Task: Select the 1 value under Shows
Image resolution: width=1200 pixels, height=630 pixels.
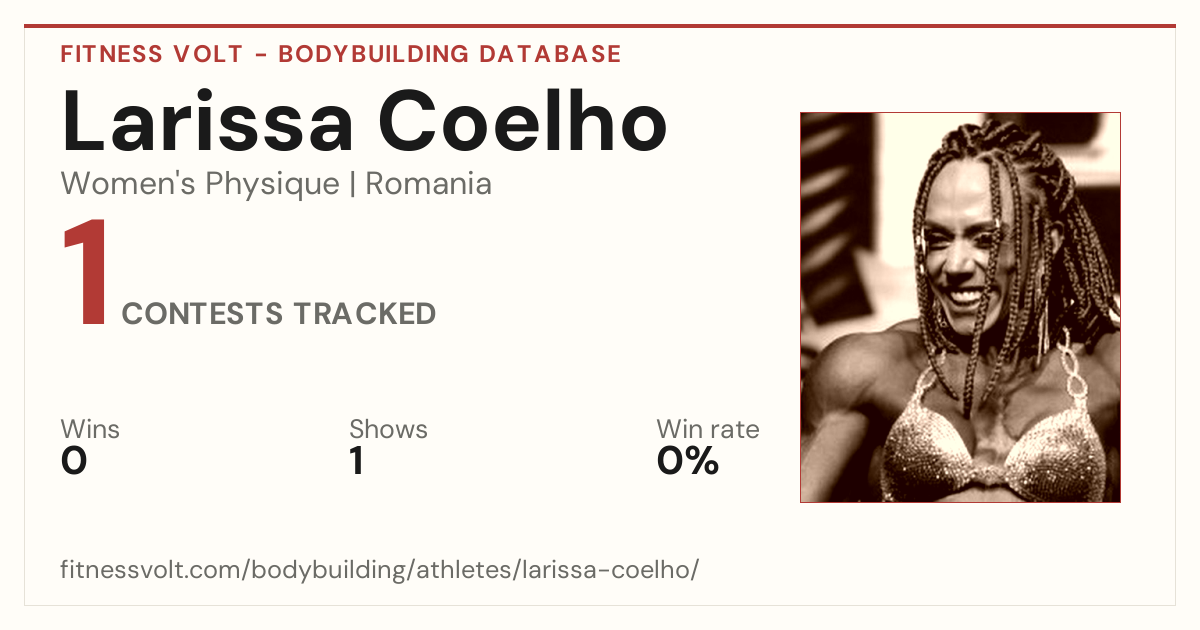Action: pyautogui.click(x=356, y=461)
